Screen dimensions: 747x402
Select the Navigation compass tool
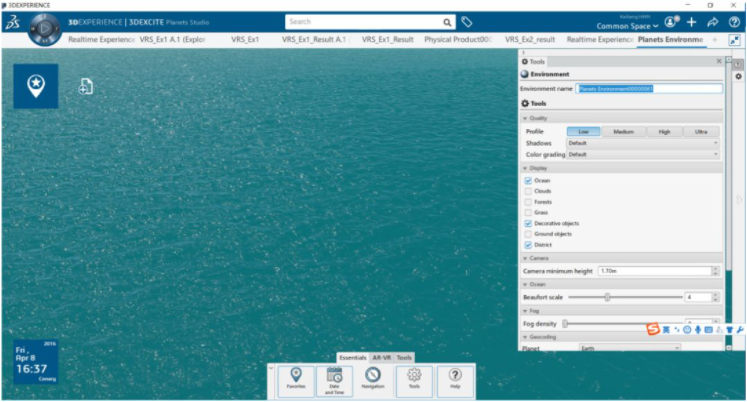click(372, 379)
